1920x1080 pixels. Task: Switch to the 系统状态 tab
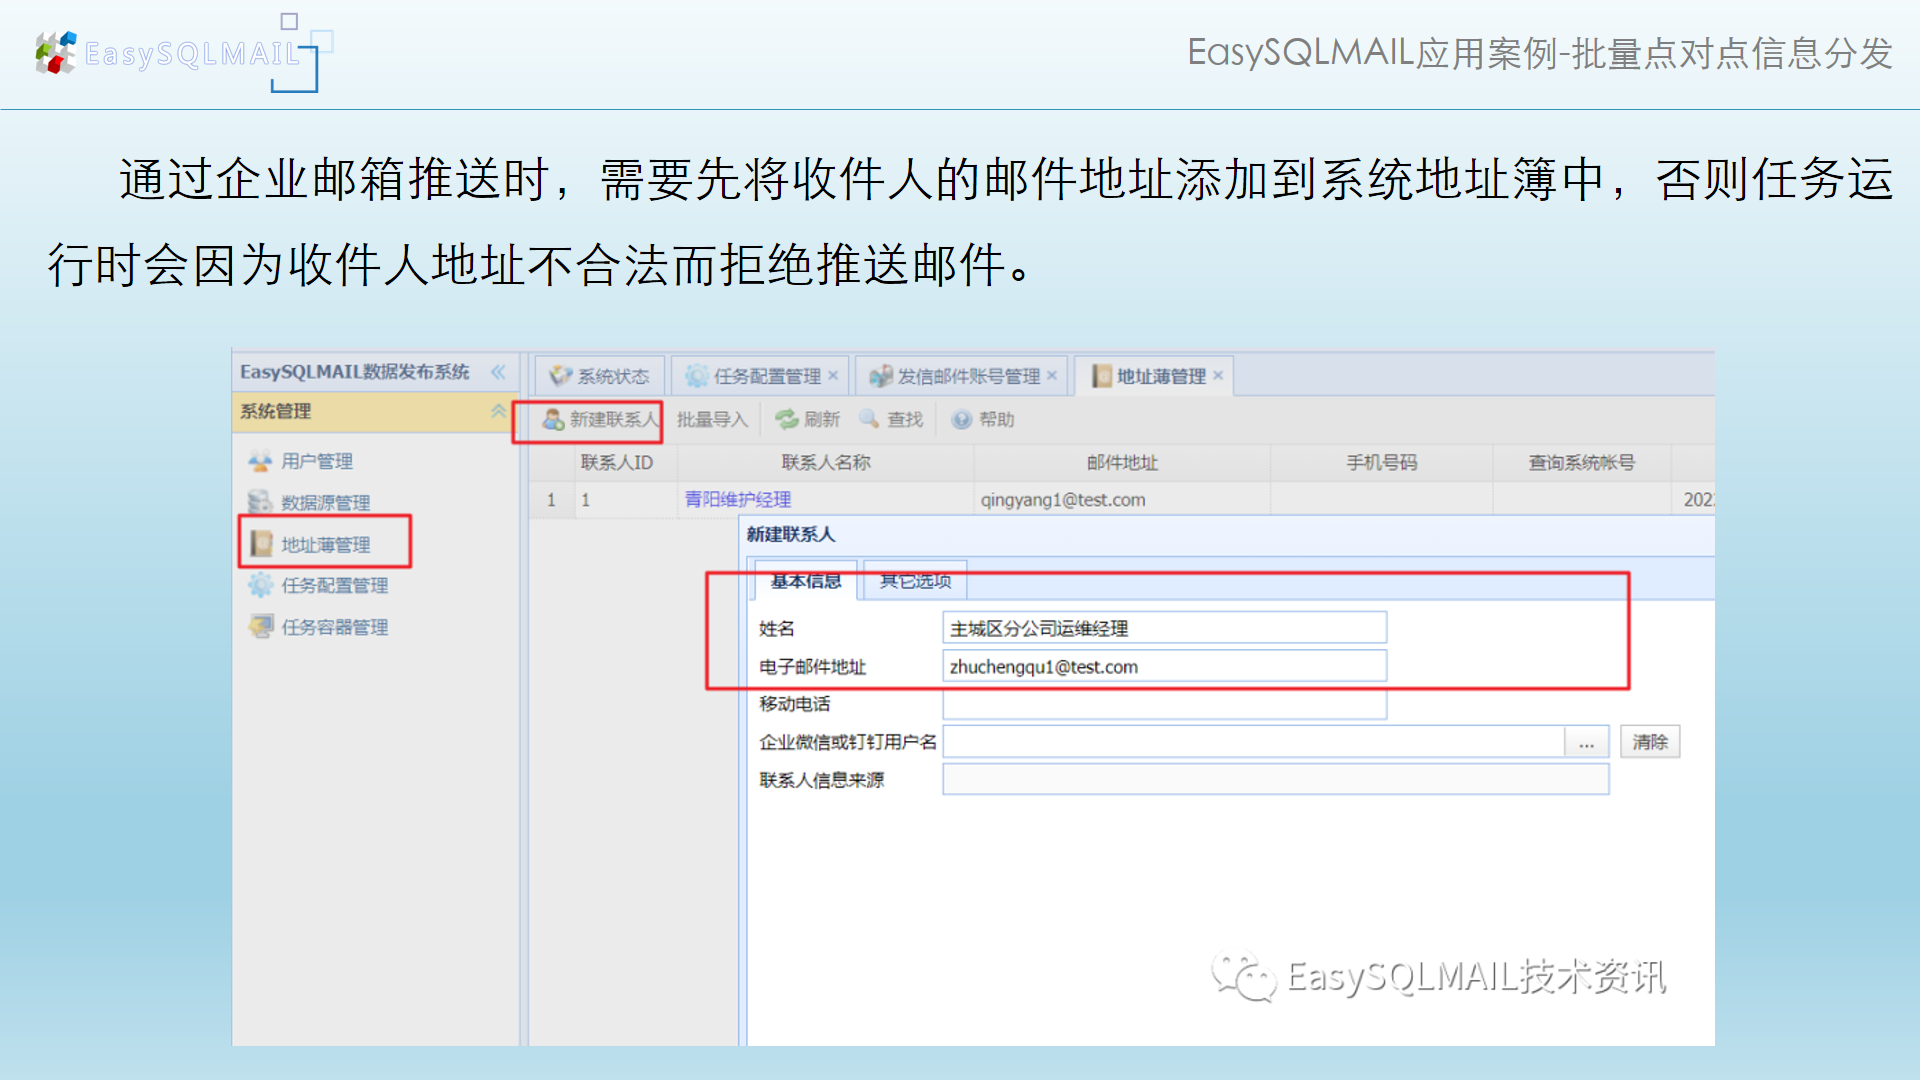(600, 376)
